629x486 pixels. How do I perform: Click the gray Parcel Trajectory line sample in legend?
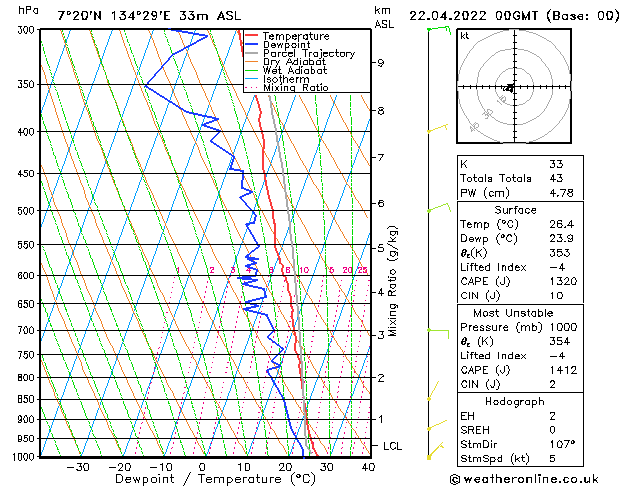tap(251, 53)
